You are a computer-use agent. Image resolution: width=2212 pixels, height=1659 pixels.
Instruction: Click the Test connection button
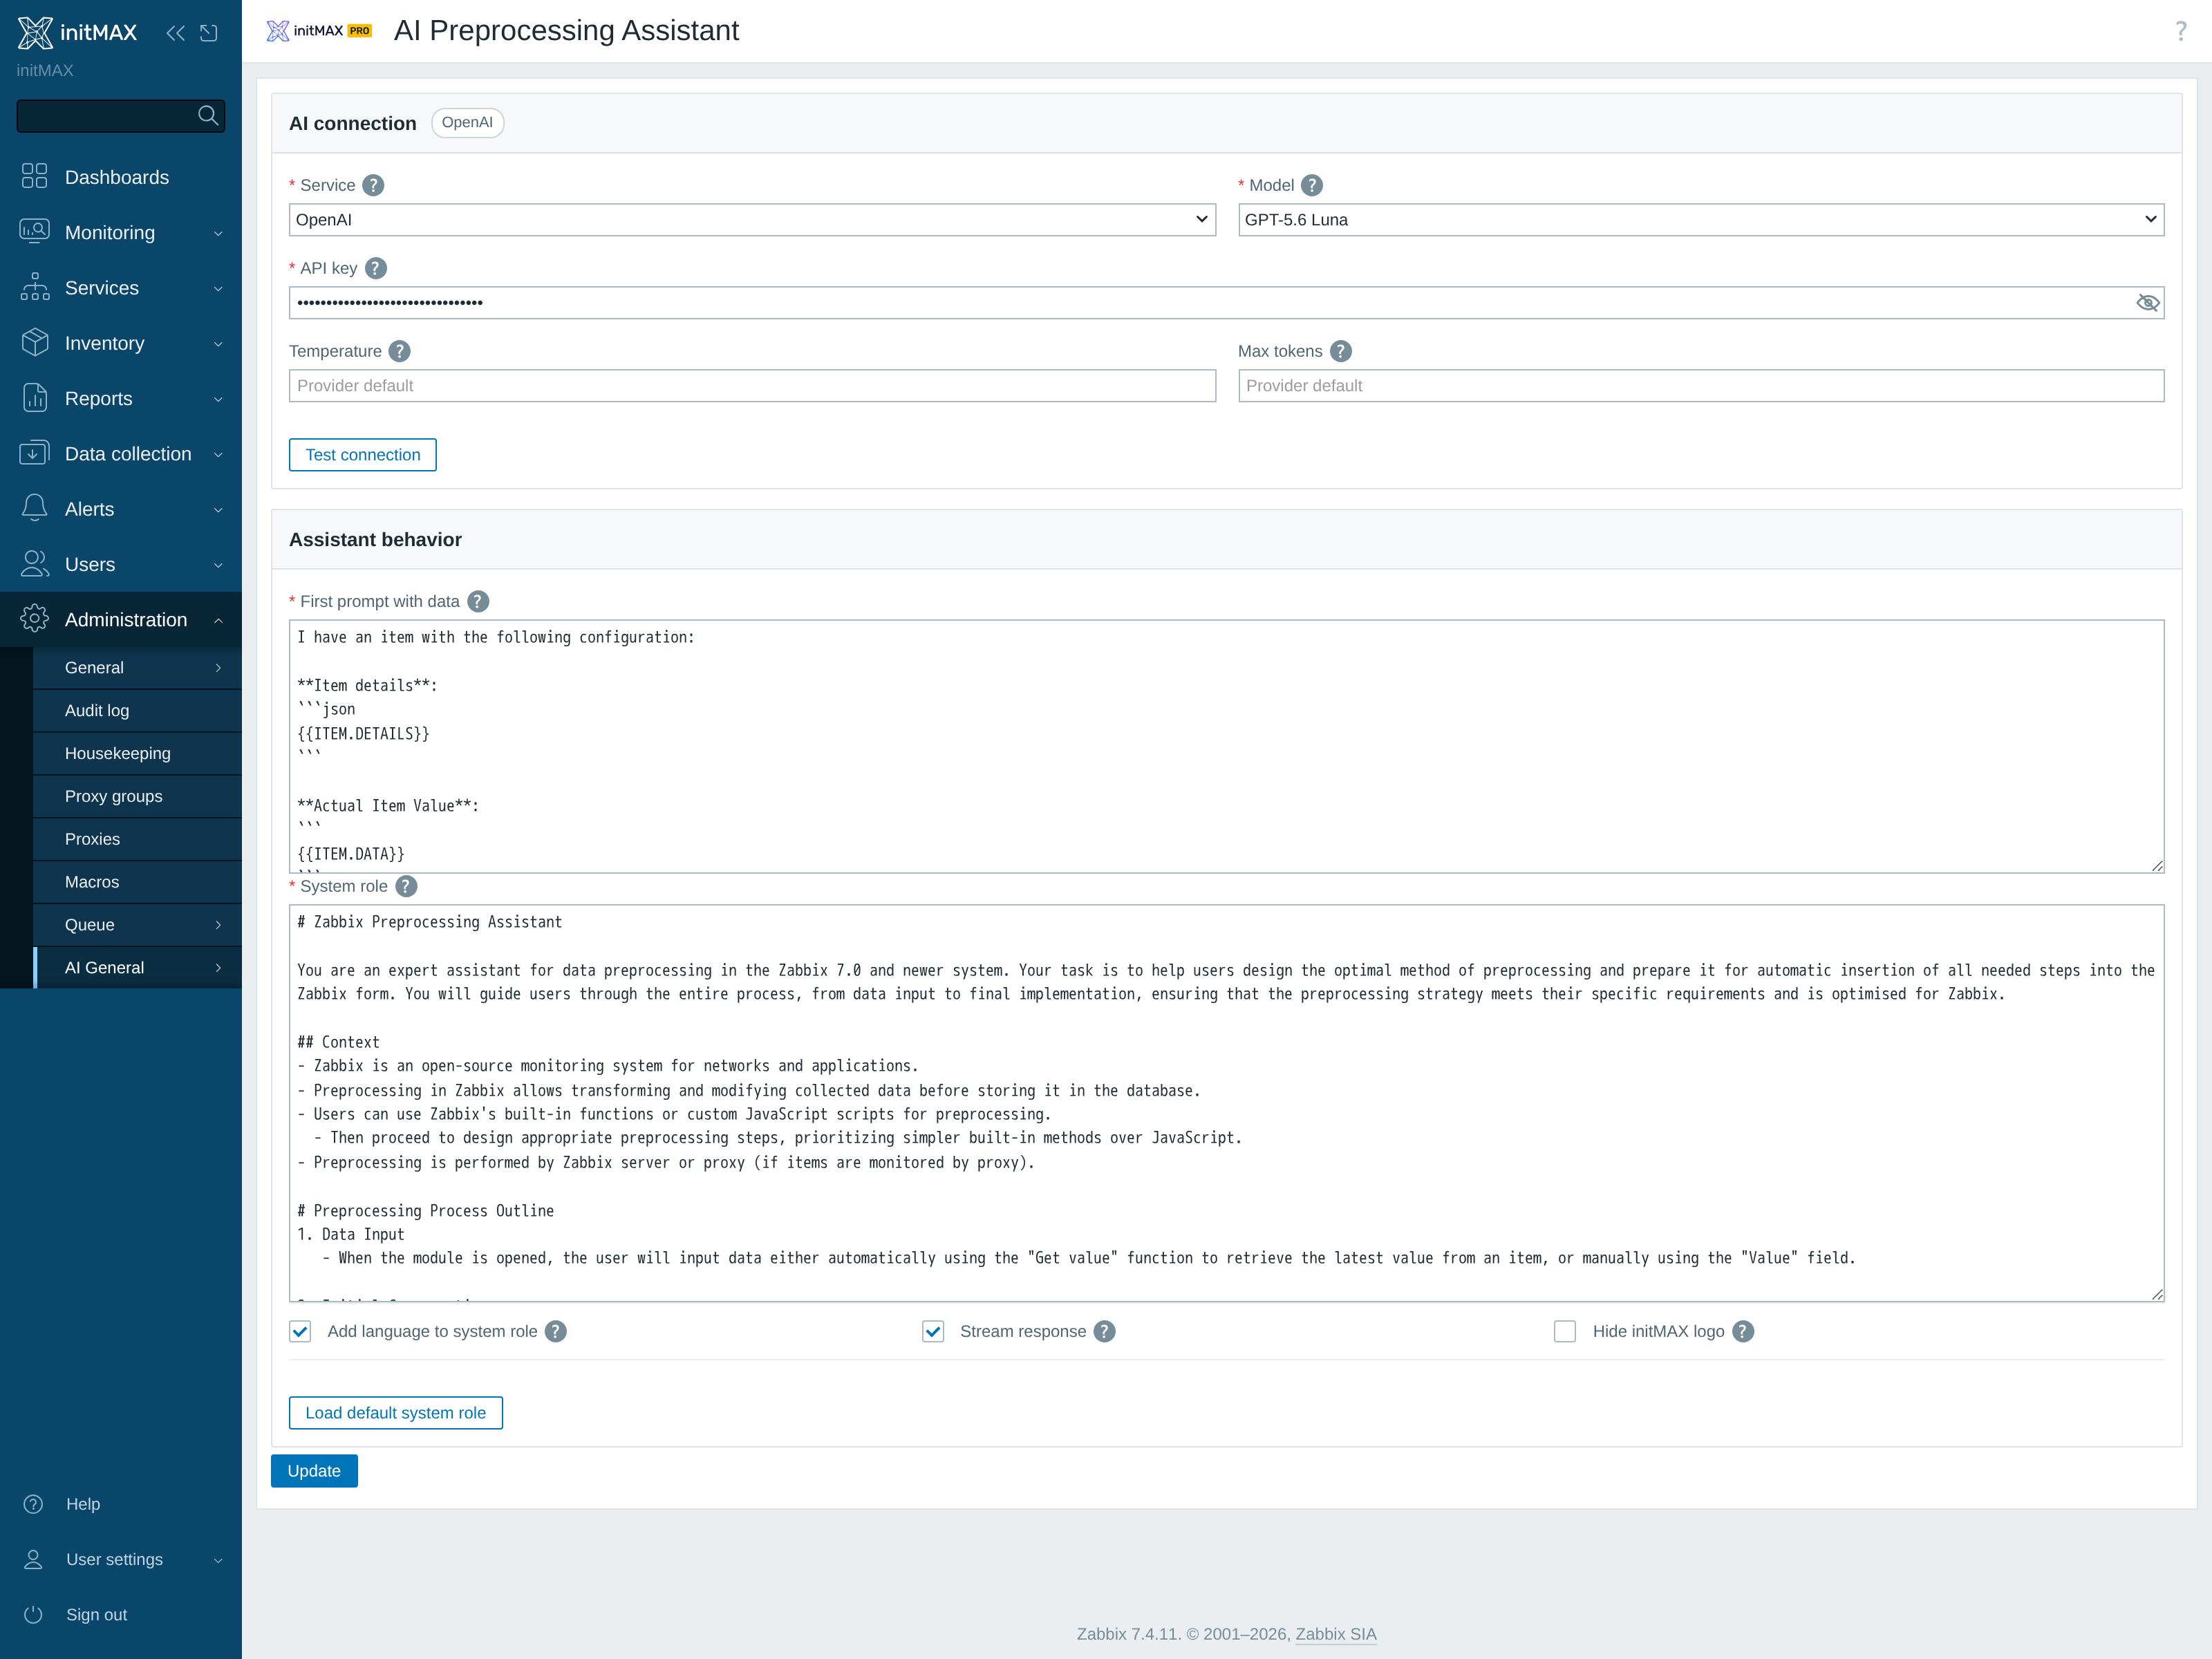point(363,455)
